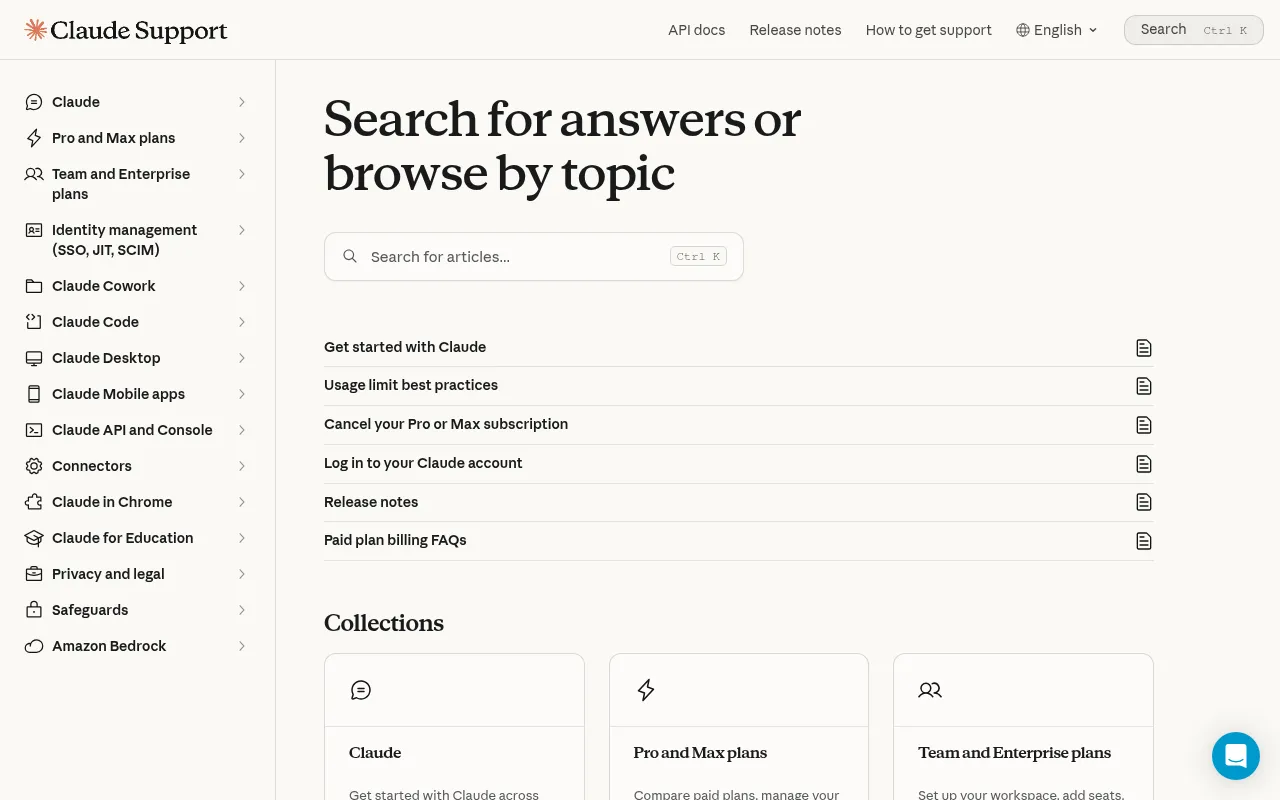The height and width of the screenshot is (800, 1280).
Task: Open the chat messenger bubble button
Action: coord(1236,756)
